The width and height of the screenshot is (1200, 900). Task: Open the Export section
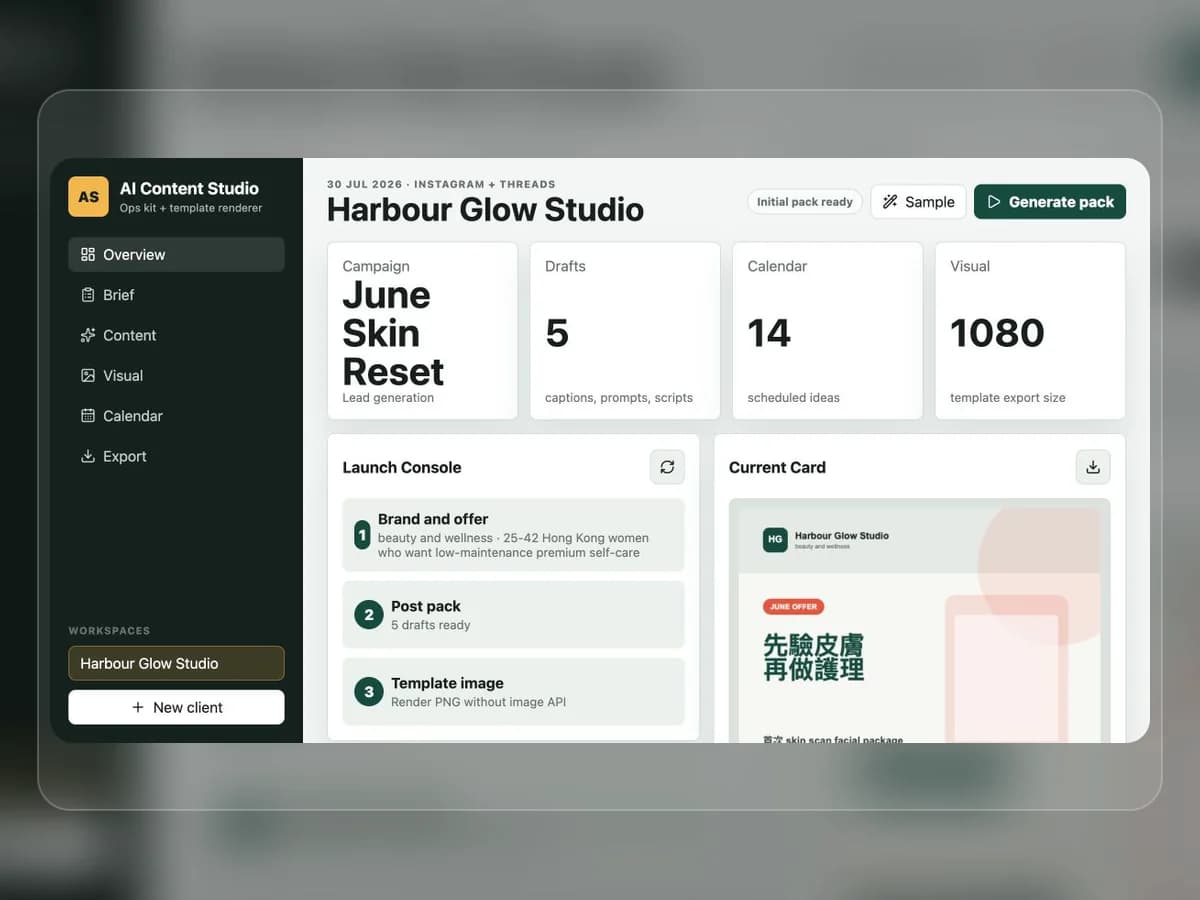pyautogui.click(x=176, y=456)
